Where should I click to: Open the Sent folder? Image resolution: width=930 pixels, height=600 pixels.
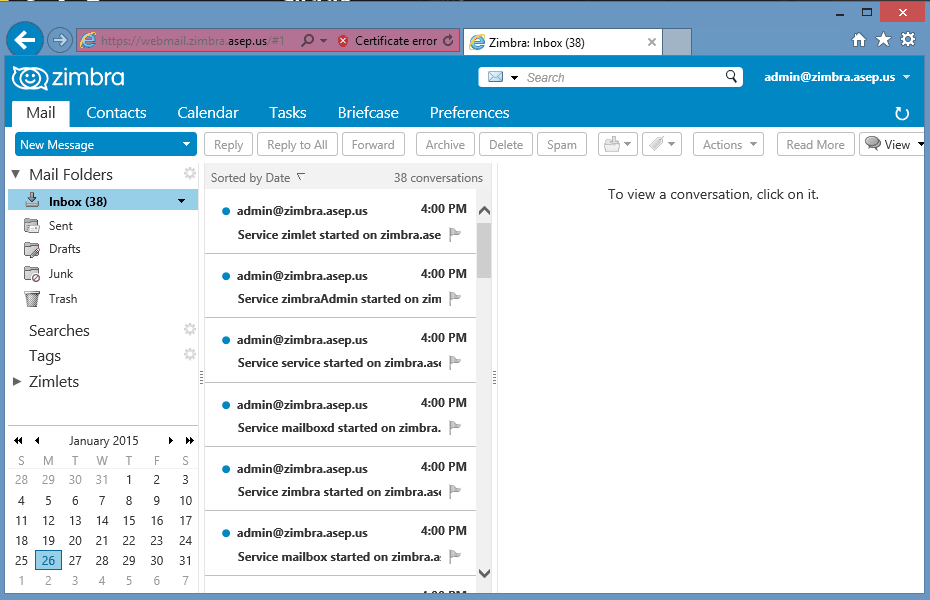tap(60, 225)
